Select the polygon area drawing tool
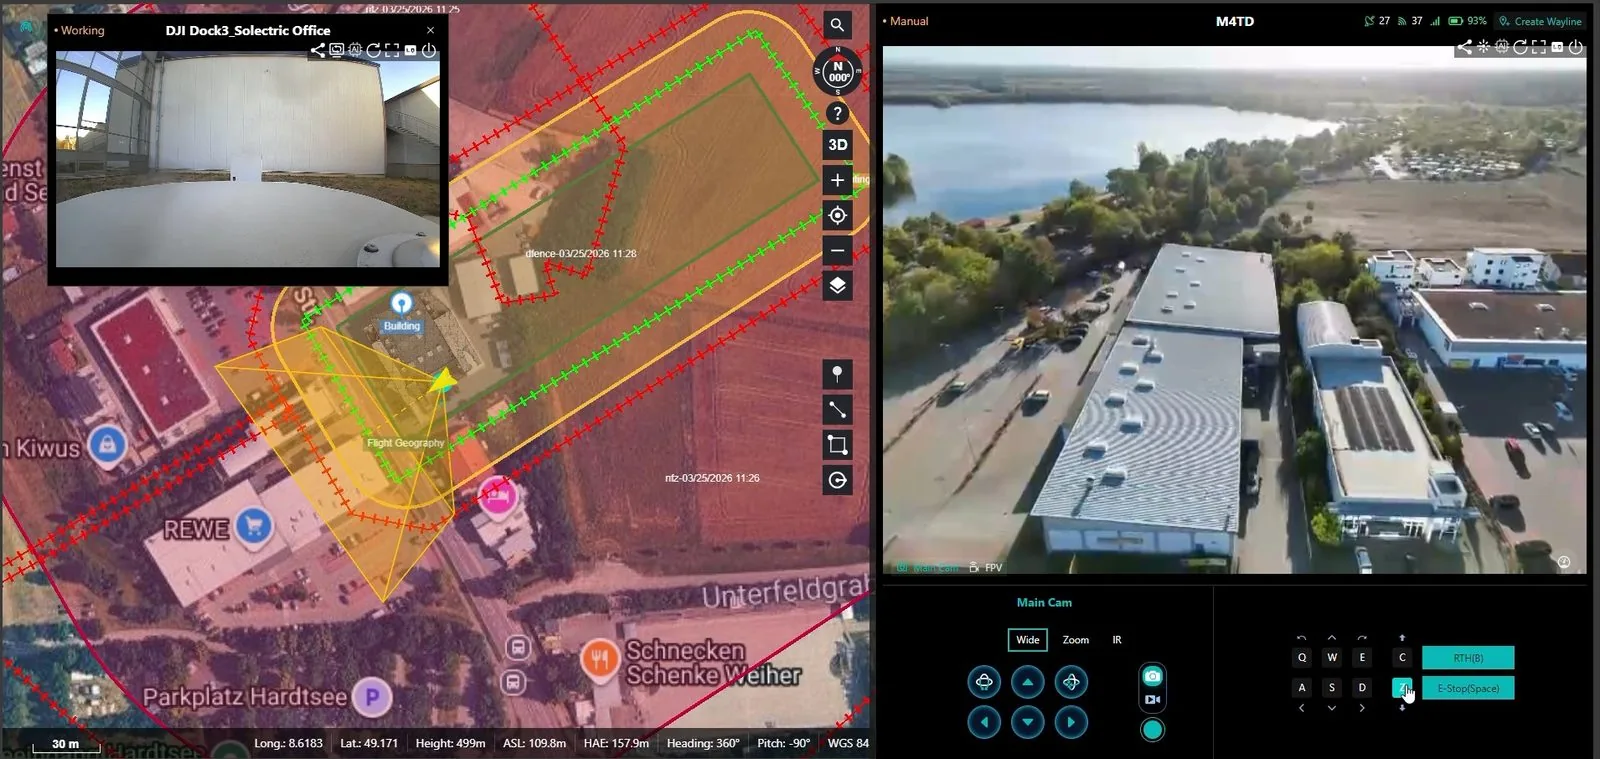The image size is (1600, 759). 837,445
